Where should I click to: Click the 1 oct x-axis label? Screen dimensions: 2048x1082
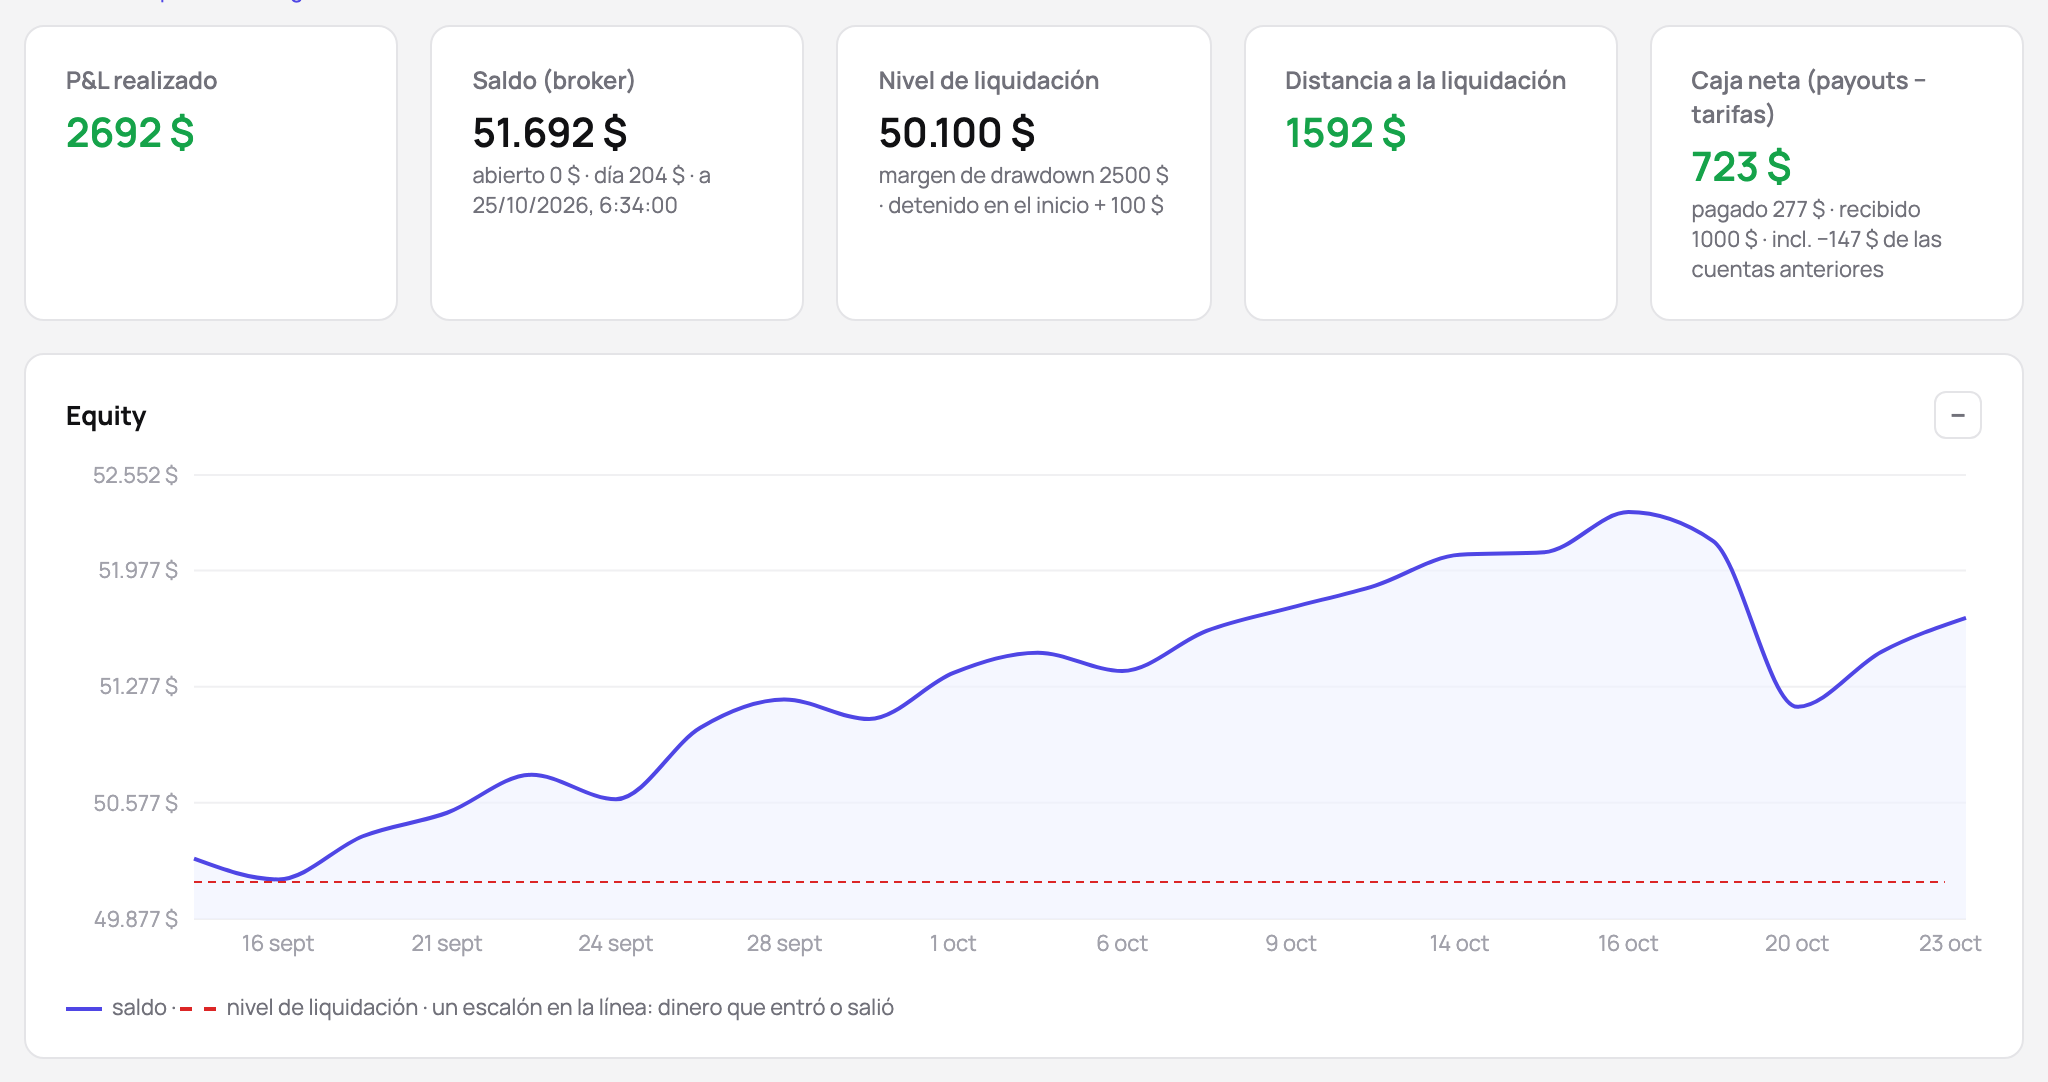click(953, 943)
